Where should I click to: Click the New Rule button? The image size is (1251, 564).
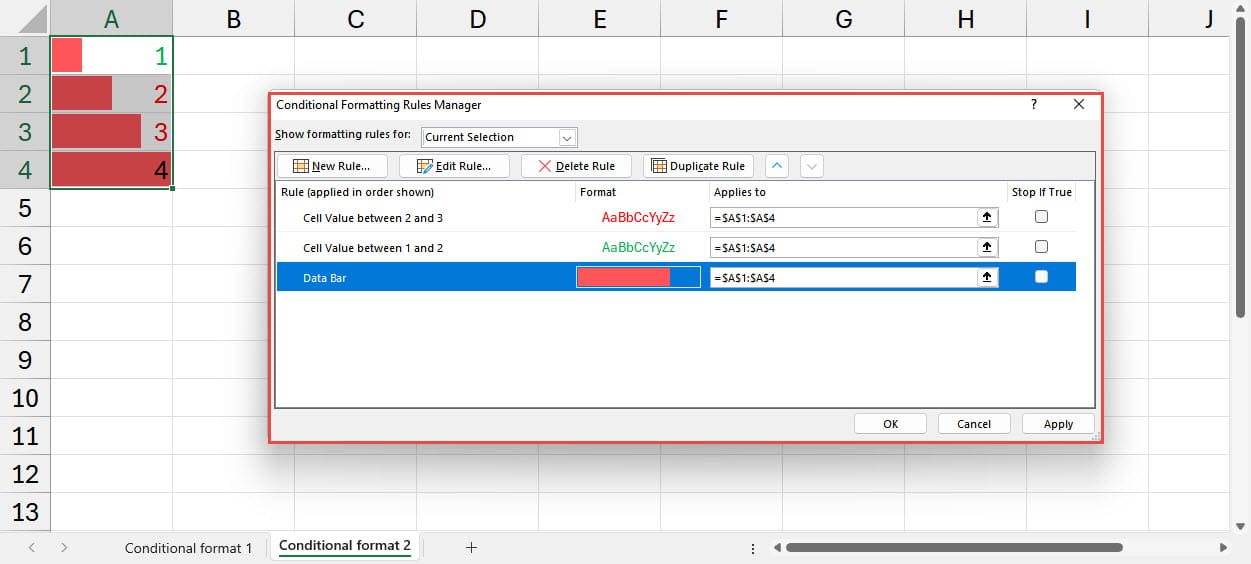[x=331, y=166]
